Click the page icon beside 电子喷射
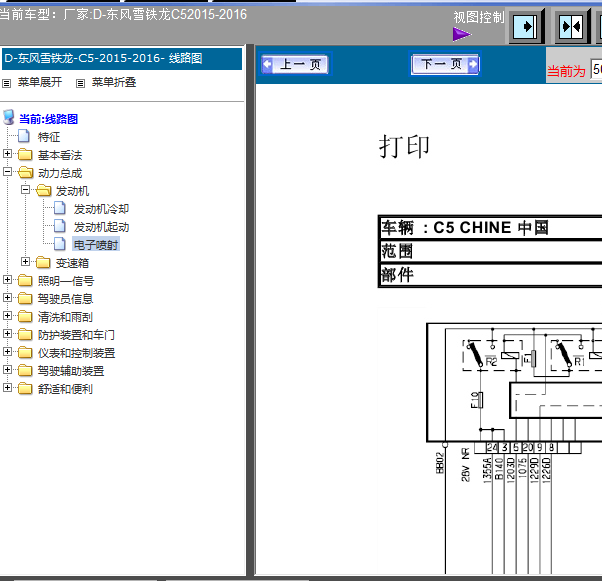This screenshot has width=602, height=581. coord(60,244)
